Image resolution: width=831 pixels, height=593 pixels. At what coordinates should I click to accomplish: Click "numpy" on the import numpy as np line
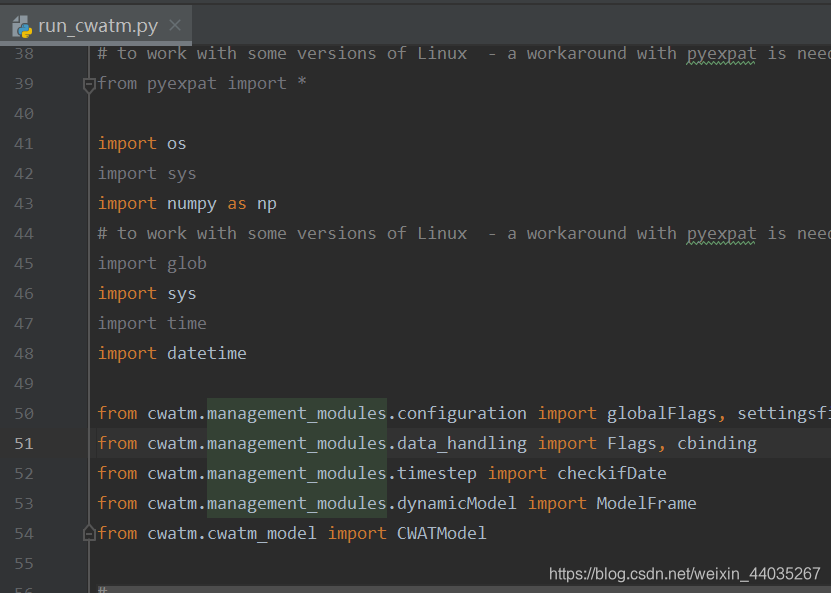(192, 204)
